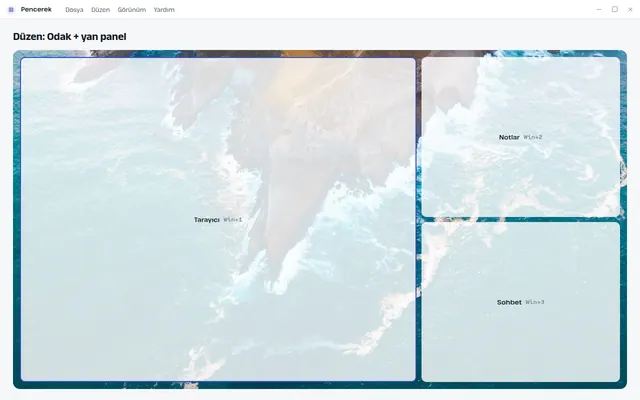Maximize the Pencerek window
Screen dimensions: 640x400
click(x=615, y=9)
